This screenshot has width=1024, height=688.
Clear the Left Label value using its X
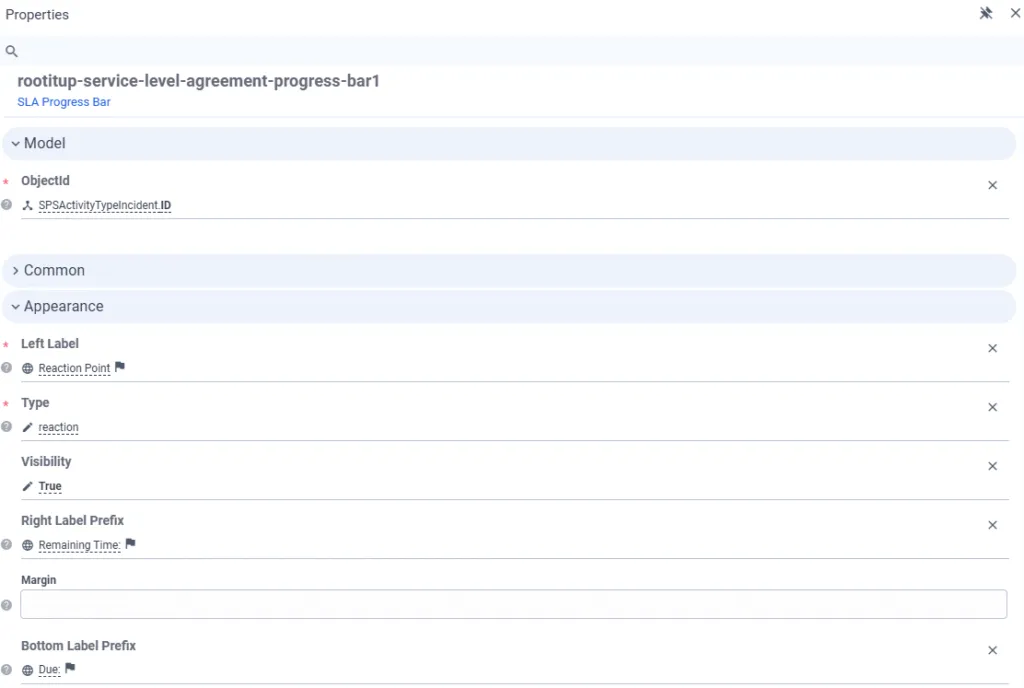[x=992, y=348]
